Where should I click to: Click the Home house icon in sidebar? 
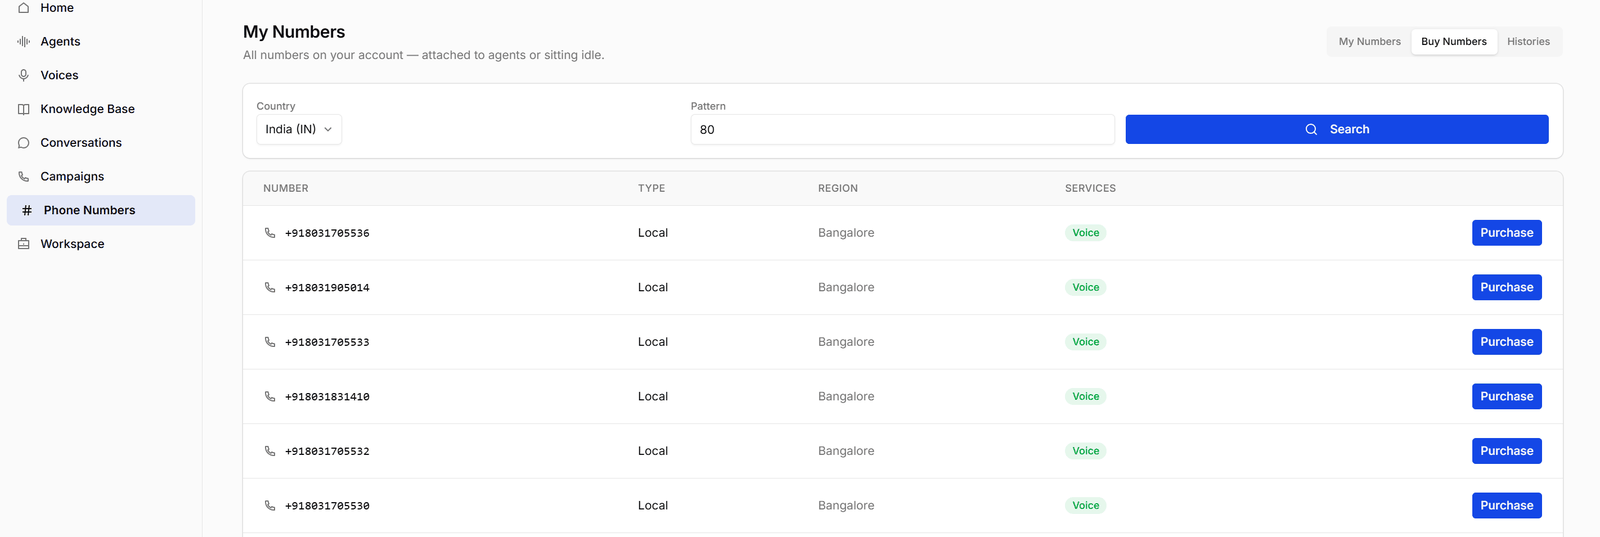click(x=24, y=7)
